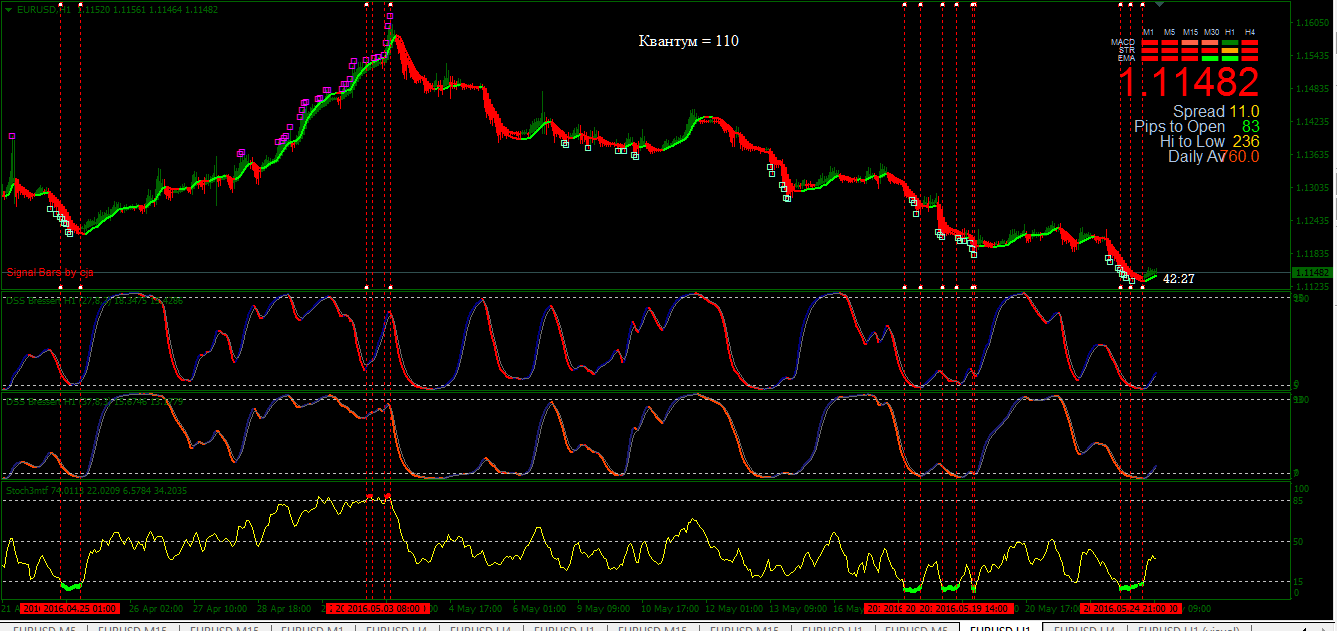Click the '13 May 09:00' time axis label
The height and width of the screenshot is (631, 1337).
pyautogui.click(x=800, y=608)
